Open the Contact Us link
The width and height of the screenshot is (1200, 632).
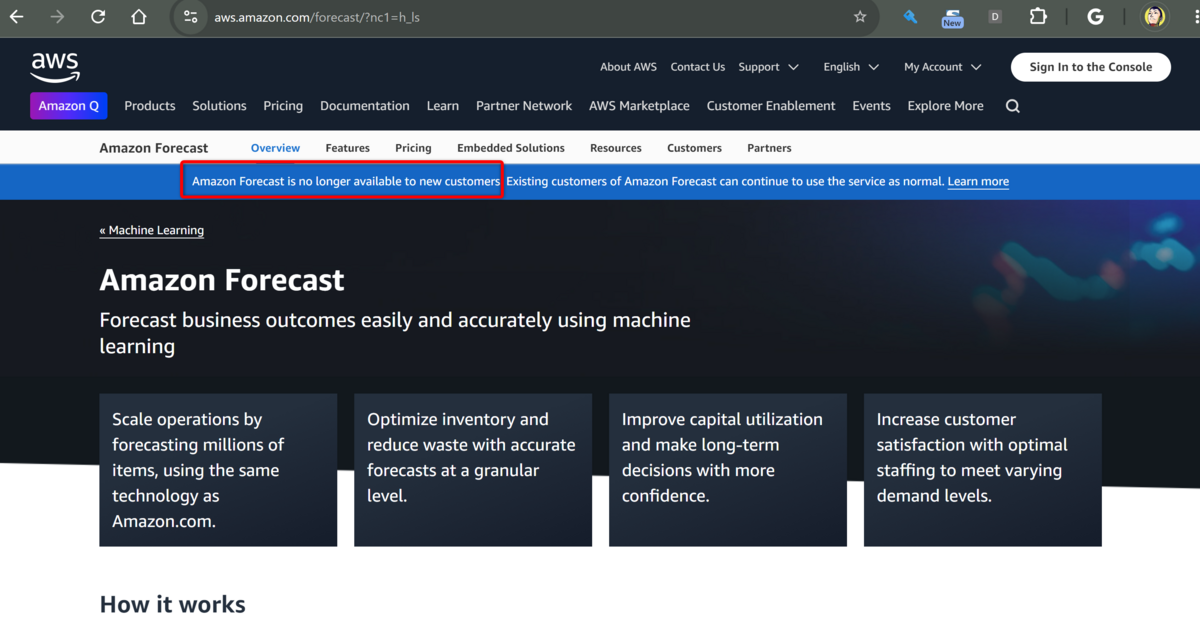697,67
